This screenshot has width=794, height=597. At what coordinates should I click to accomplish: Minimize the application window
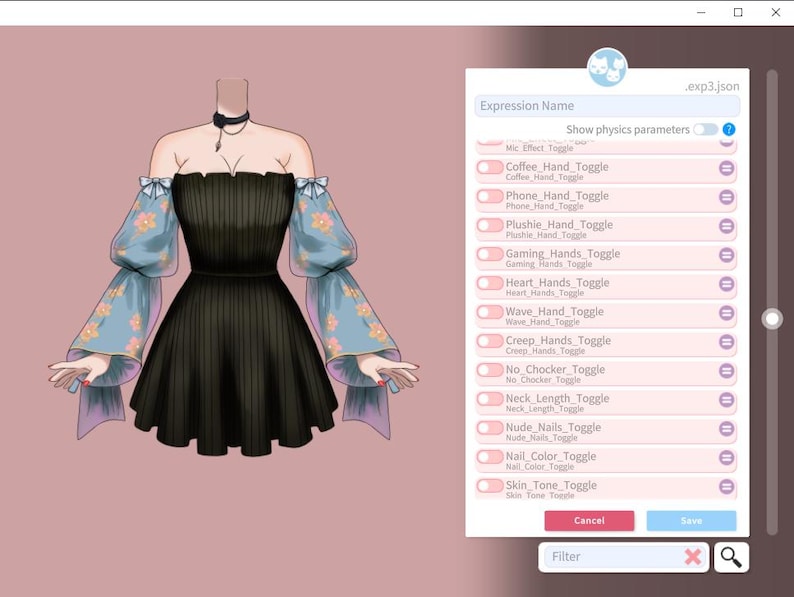(701, 12)
